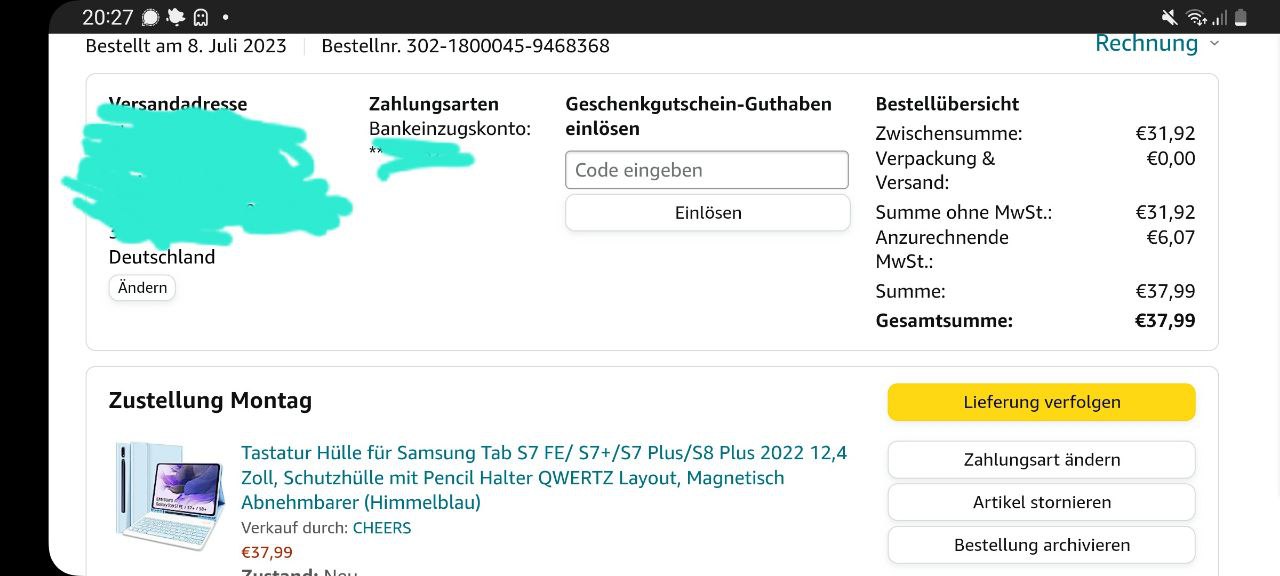Cancel the item via Artikel stornieren
Image resolution: width=1280 pixels, height=576 pixels.
pyautogui.click(x=1041, y=502)
